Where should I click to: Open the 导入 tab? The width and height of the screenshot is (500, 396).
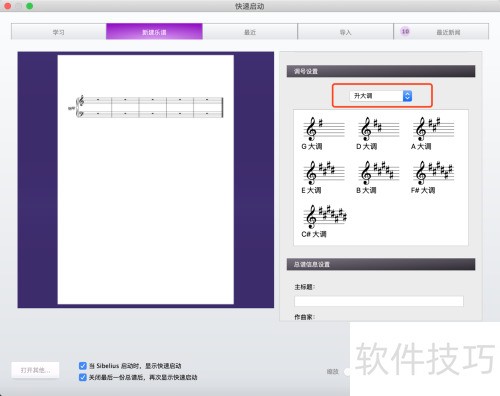[x=345, y=32]
